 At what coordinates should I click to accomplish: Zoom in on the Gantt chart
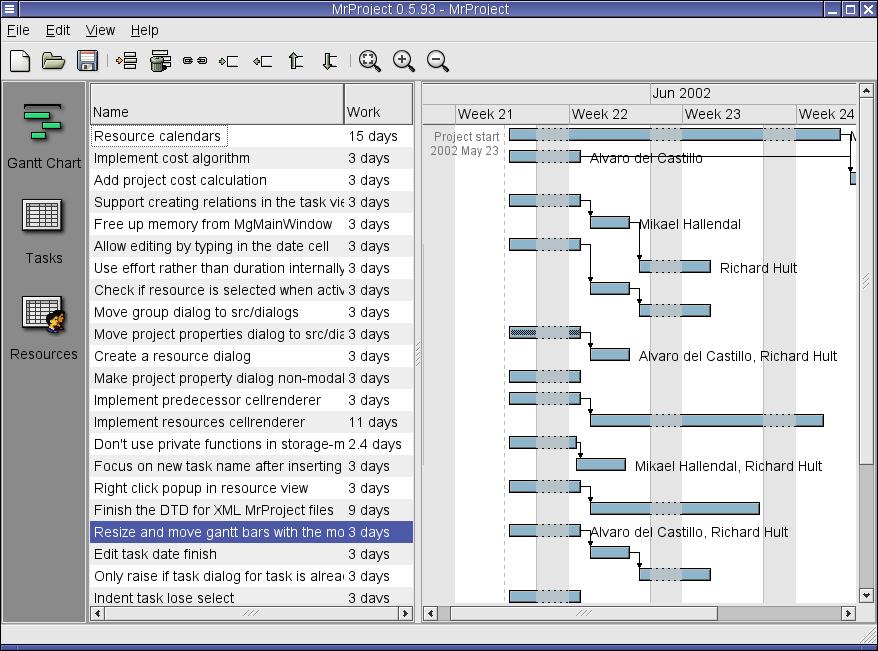click(404, 60)
